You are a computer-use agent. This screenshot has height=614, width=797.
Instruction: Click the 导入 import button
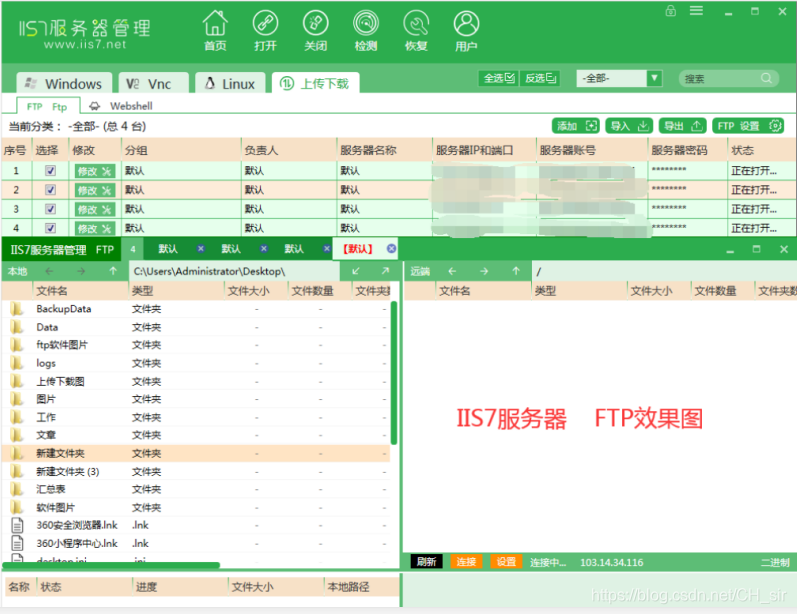coord(629,126)
